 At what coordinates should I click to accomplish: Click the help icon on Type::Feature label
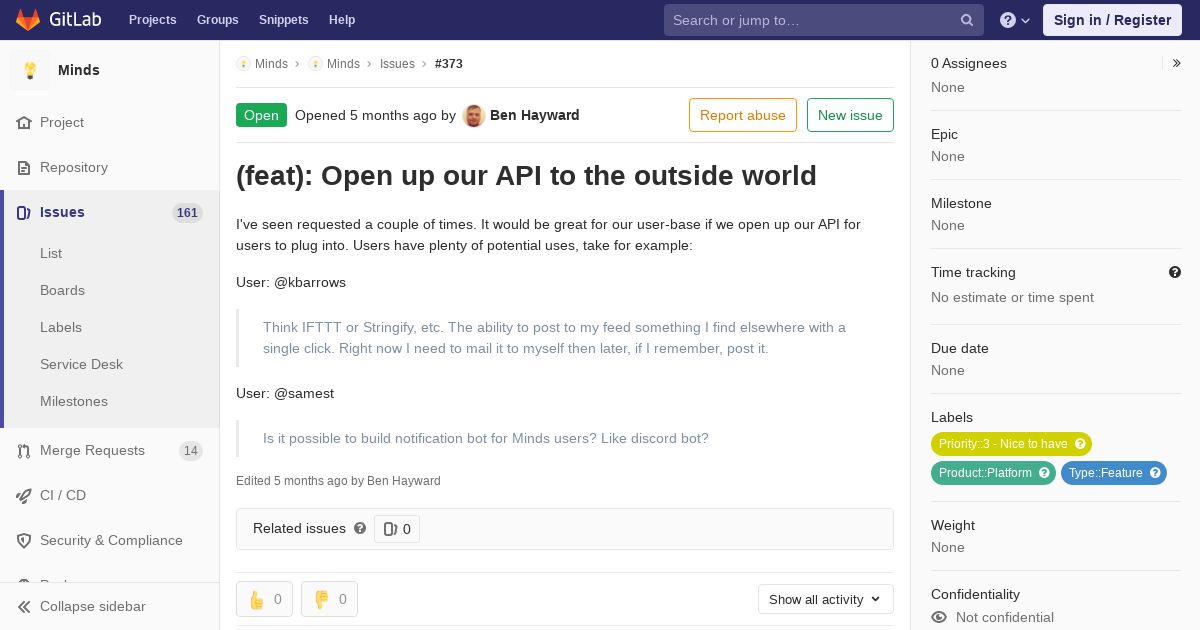[x=1155, y=473]
